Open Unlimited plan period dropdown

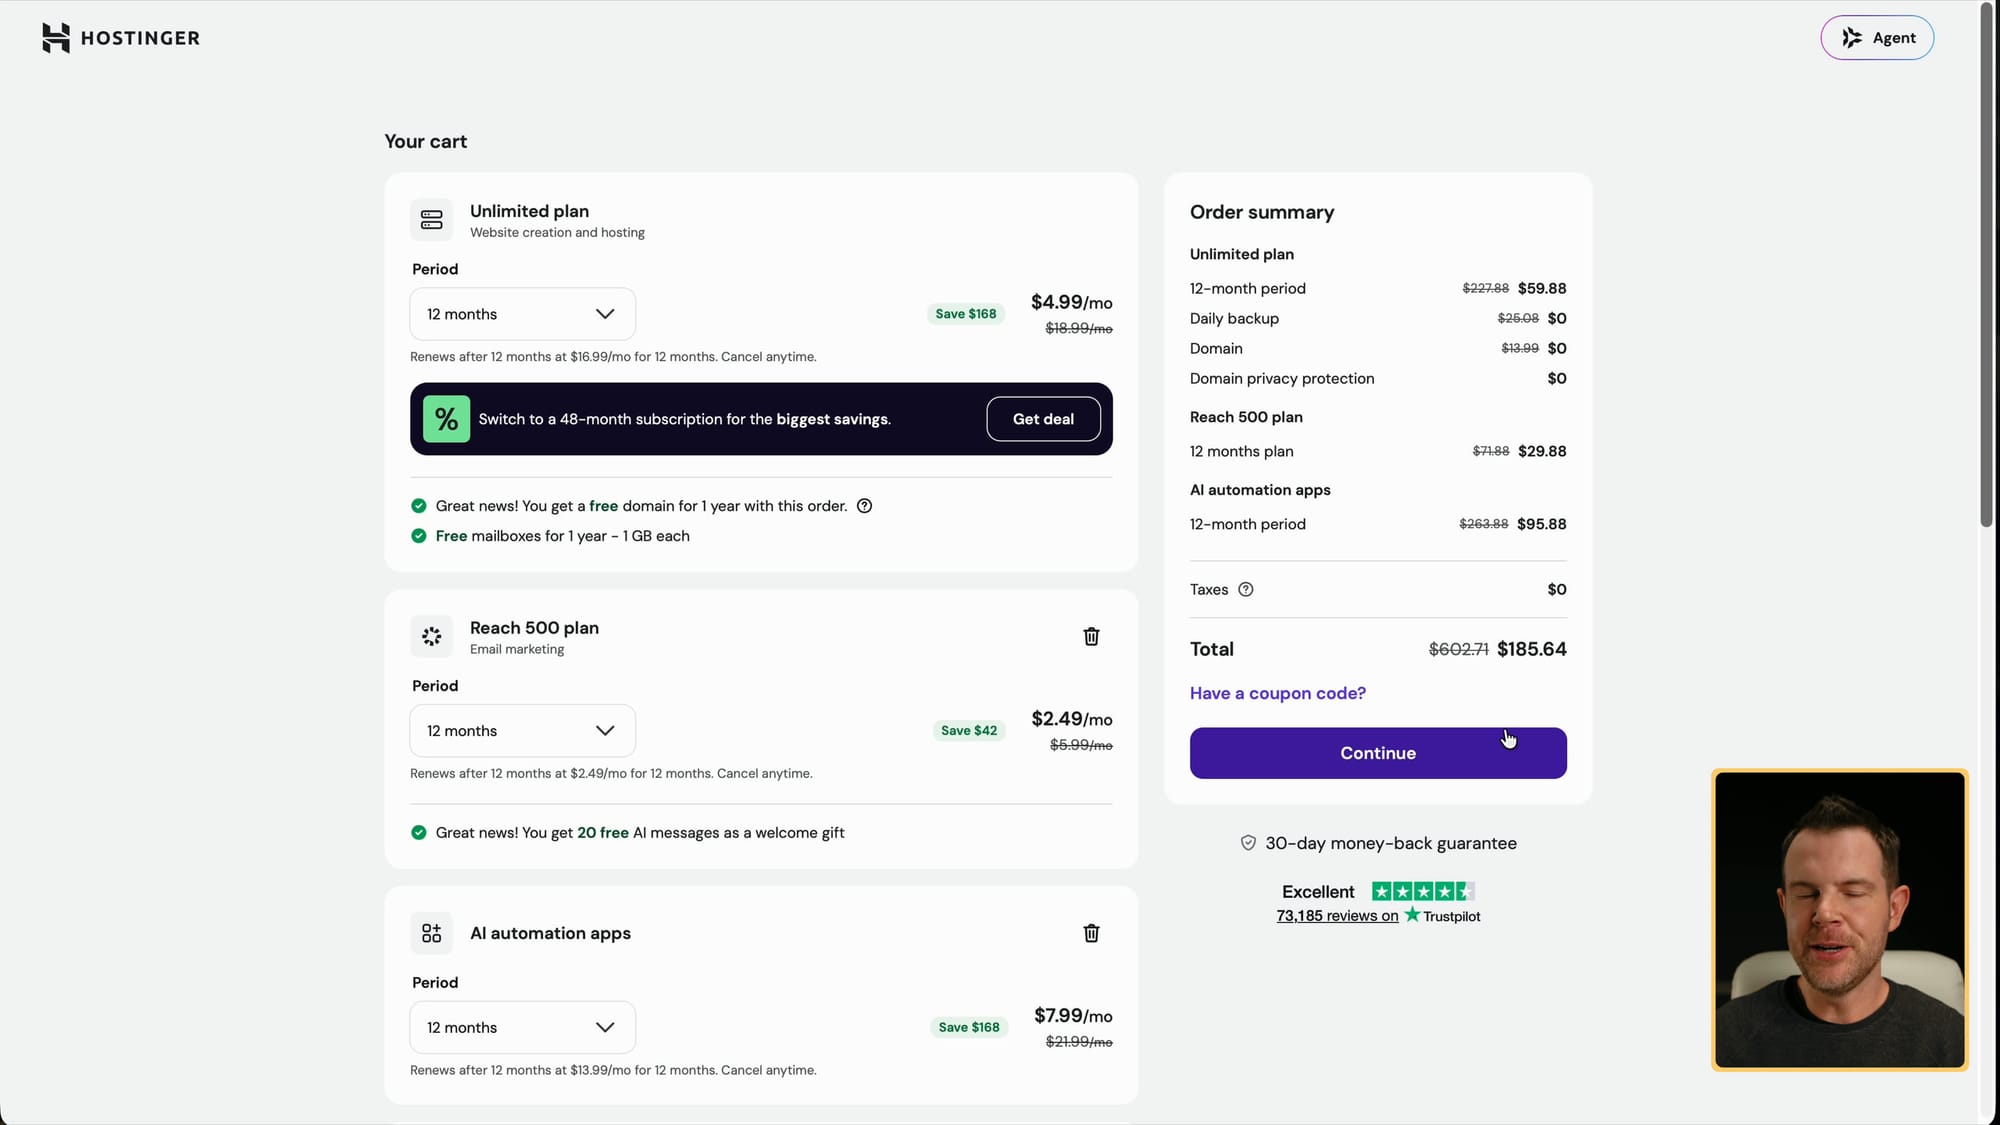(x=522, y=314)
